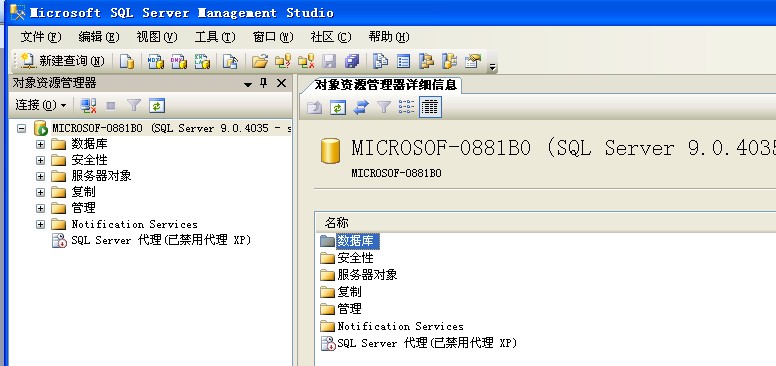This screenshot has width=776, height=366.
Task: Click the 新建查询 new query button
Action: [x=63, y=61]
